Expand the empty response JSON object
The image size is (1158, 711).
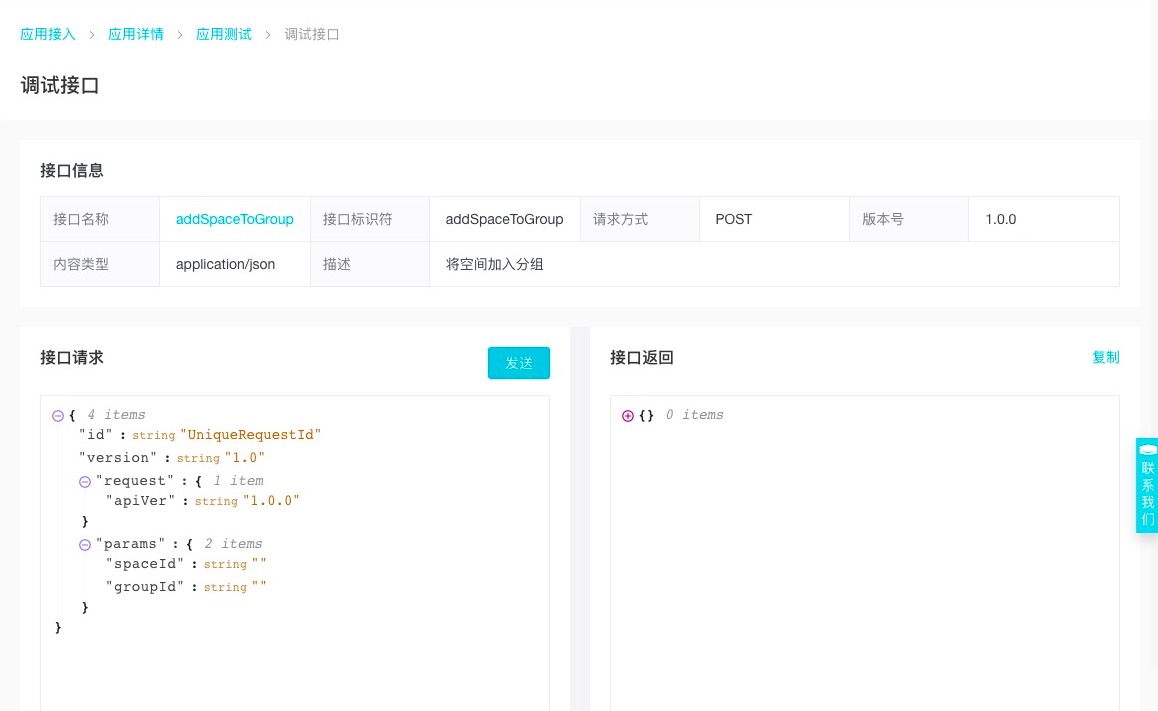coord(628,416)
